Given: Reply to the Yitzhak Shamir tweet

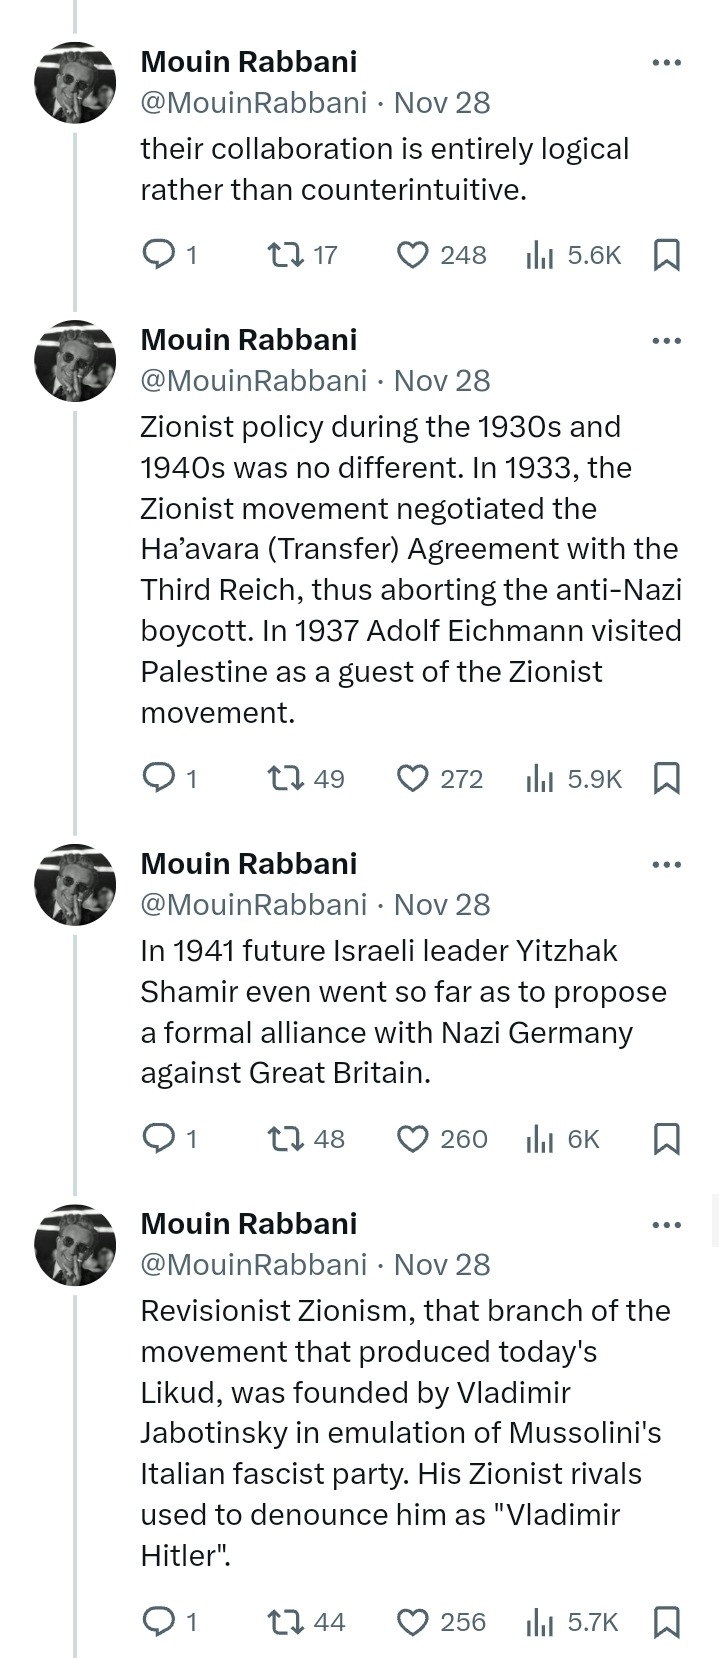Looking at the screenshot, I should coord(160,1138).
